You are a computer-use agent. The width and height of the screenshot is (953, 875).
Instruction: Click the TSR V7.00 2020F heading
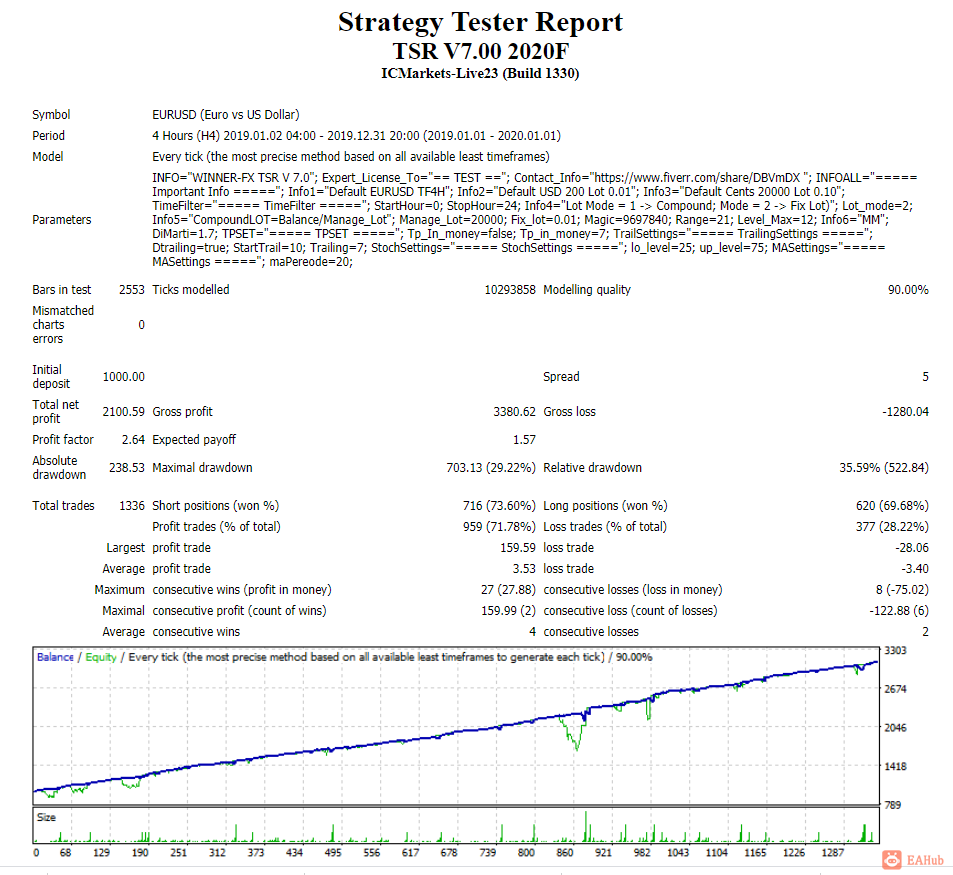point(480,51)
